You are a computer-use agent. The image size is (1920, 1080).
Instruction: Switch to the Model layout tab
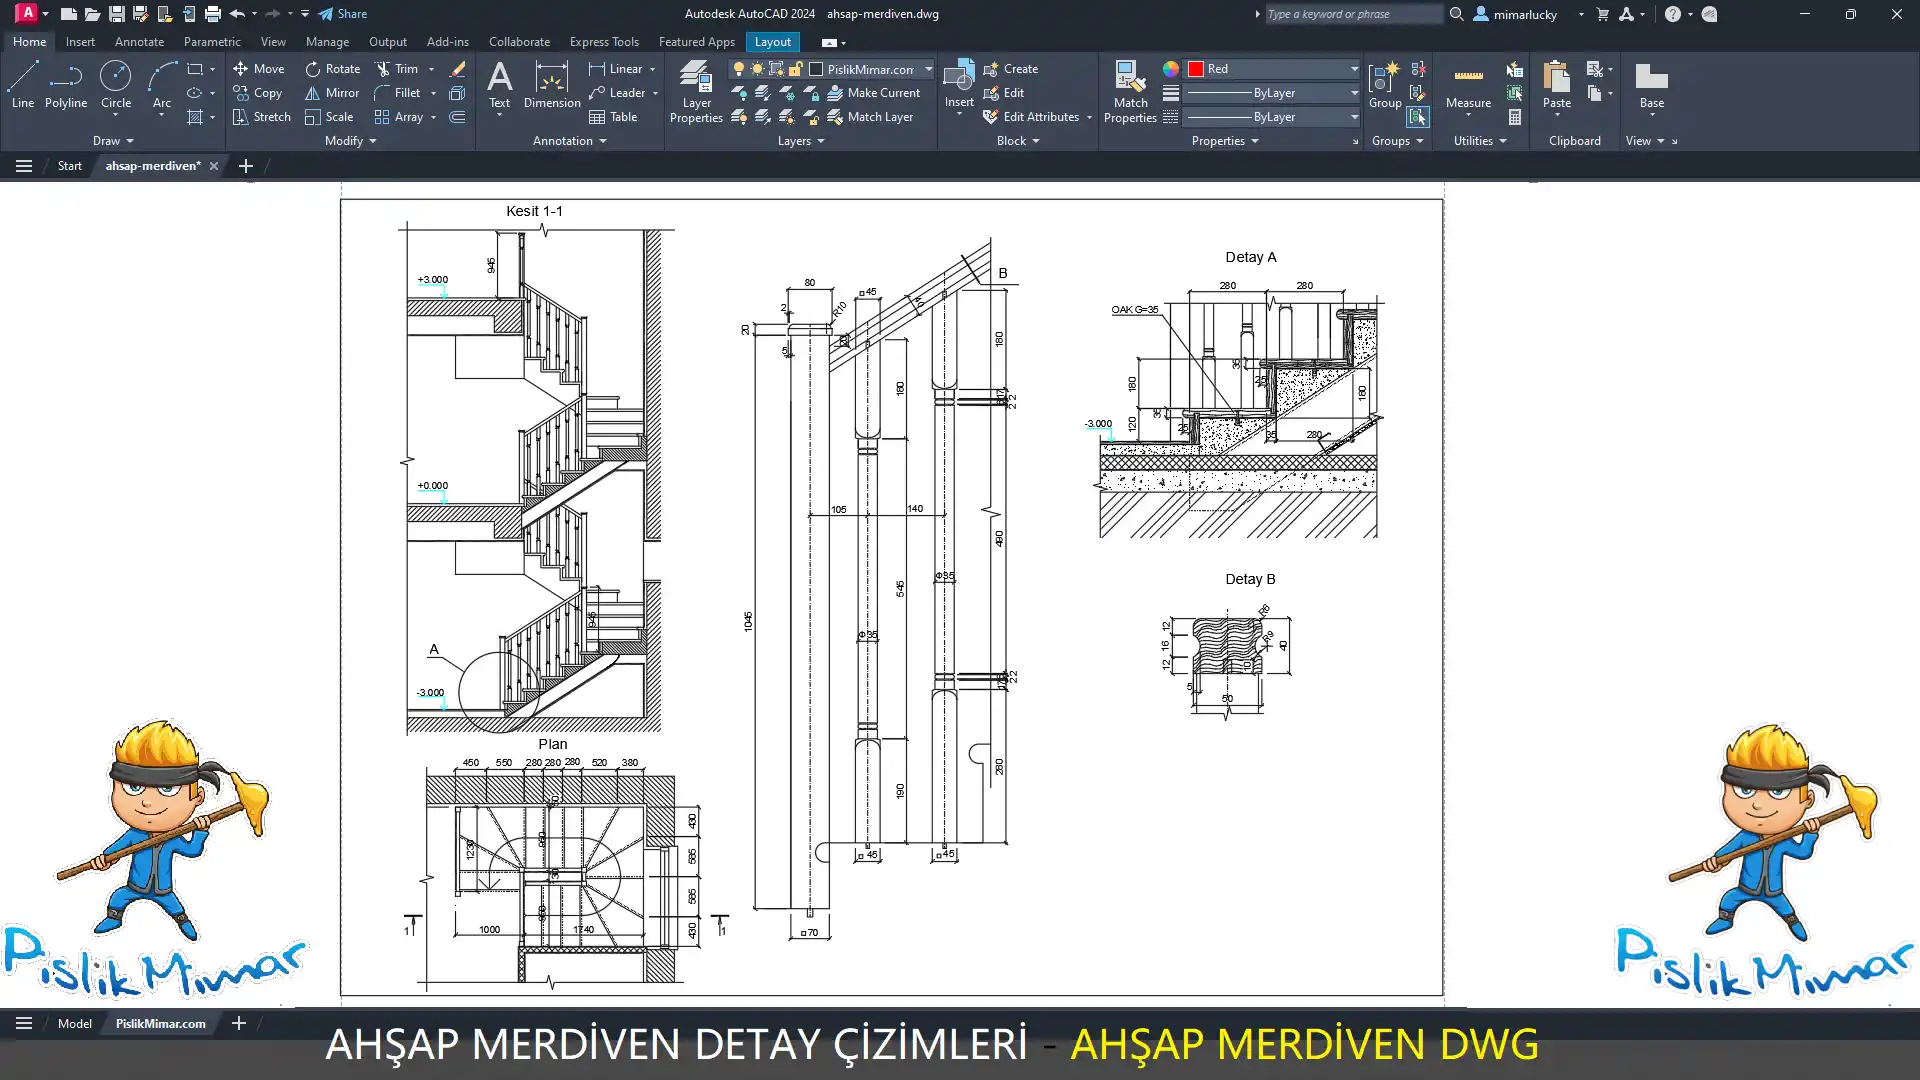click(x=74, y=1023)
